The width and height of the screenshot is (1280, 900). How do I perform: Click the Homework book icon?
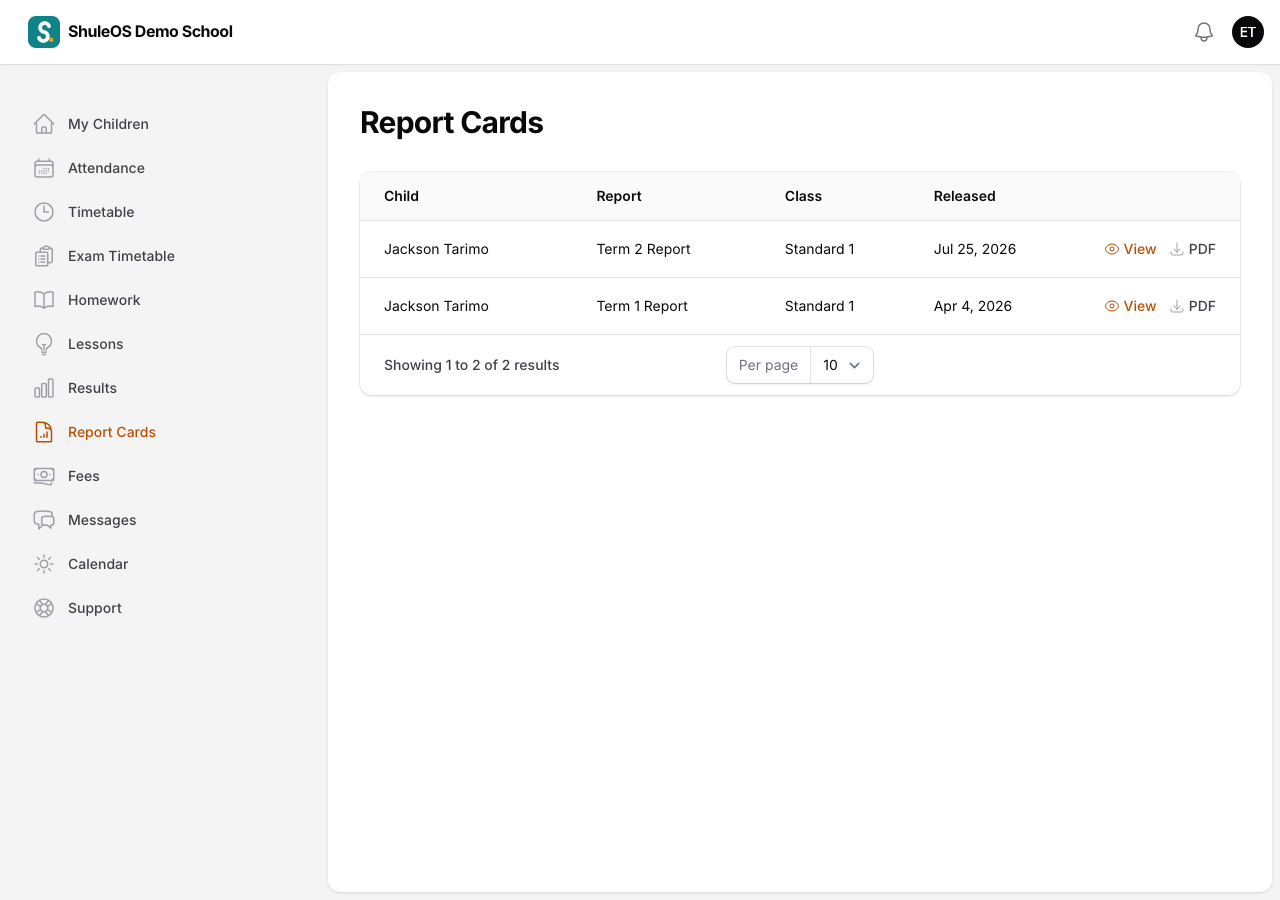pyautogui.click(x=44, y=300)
